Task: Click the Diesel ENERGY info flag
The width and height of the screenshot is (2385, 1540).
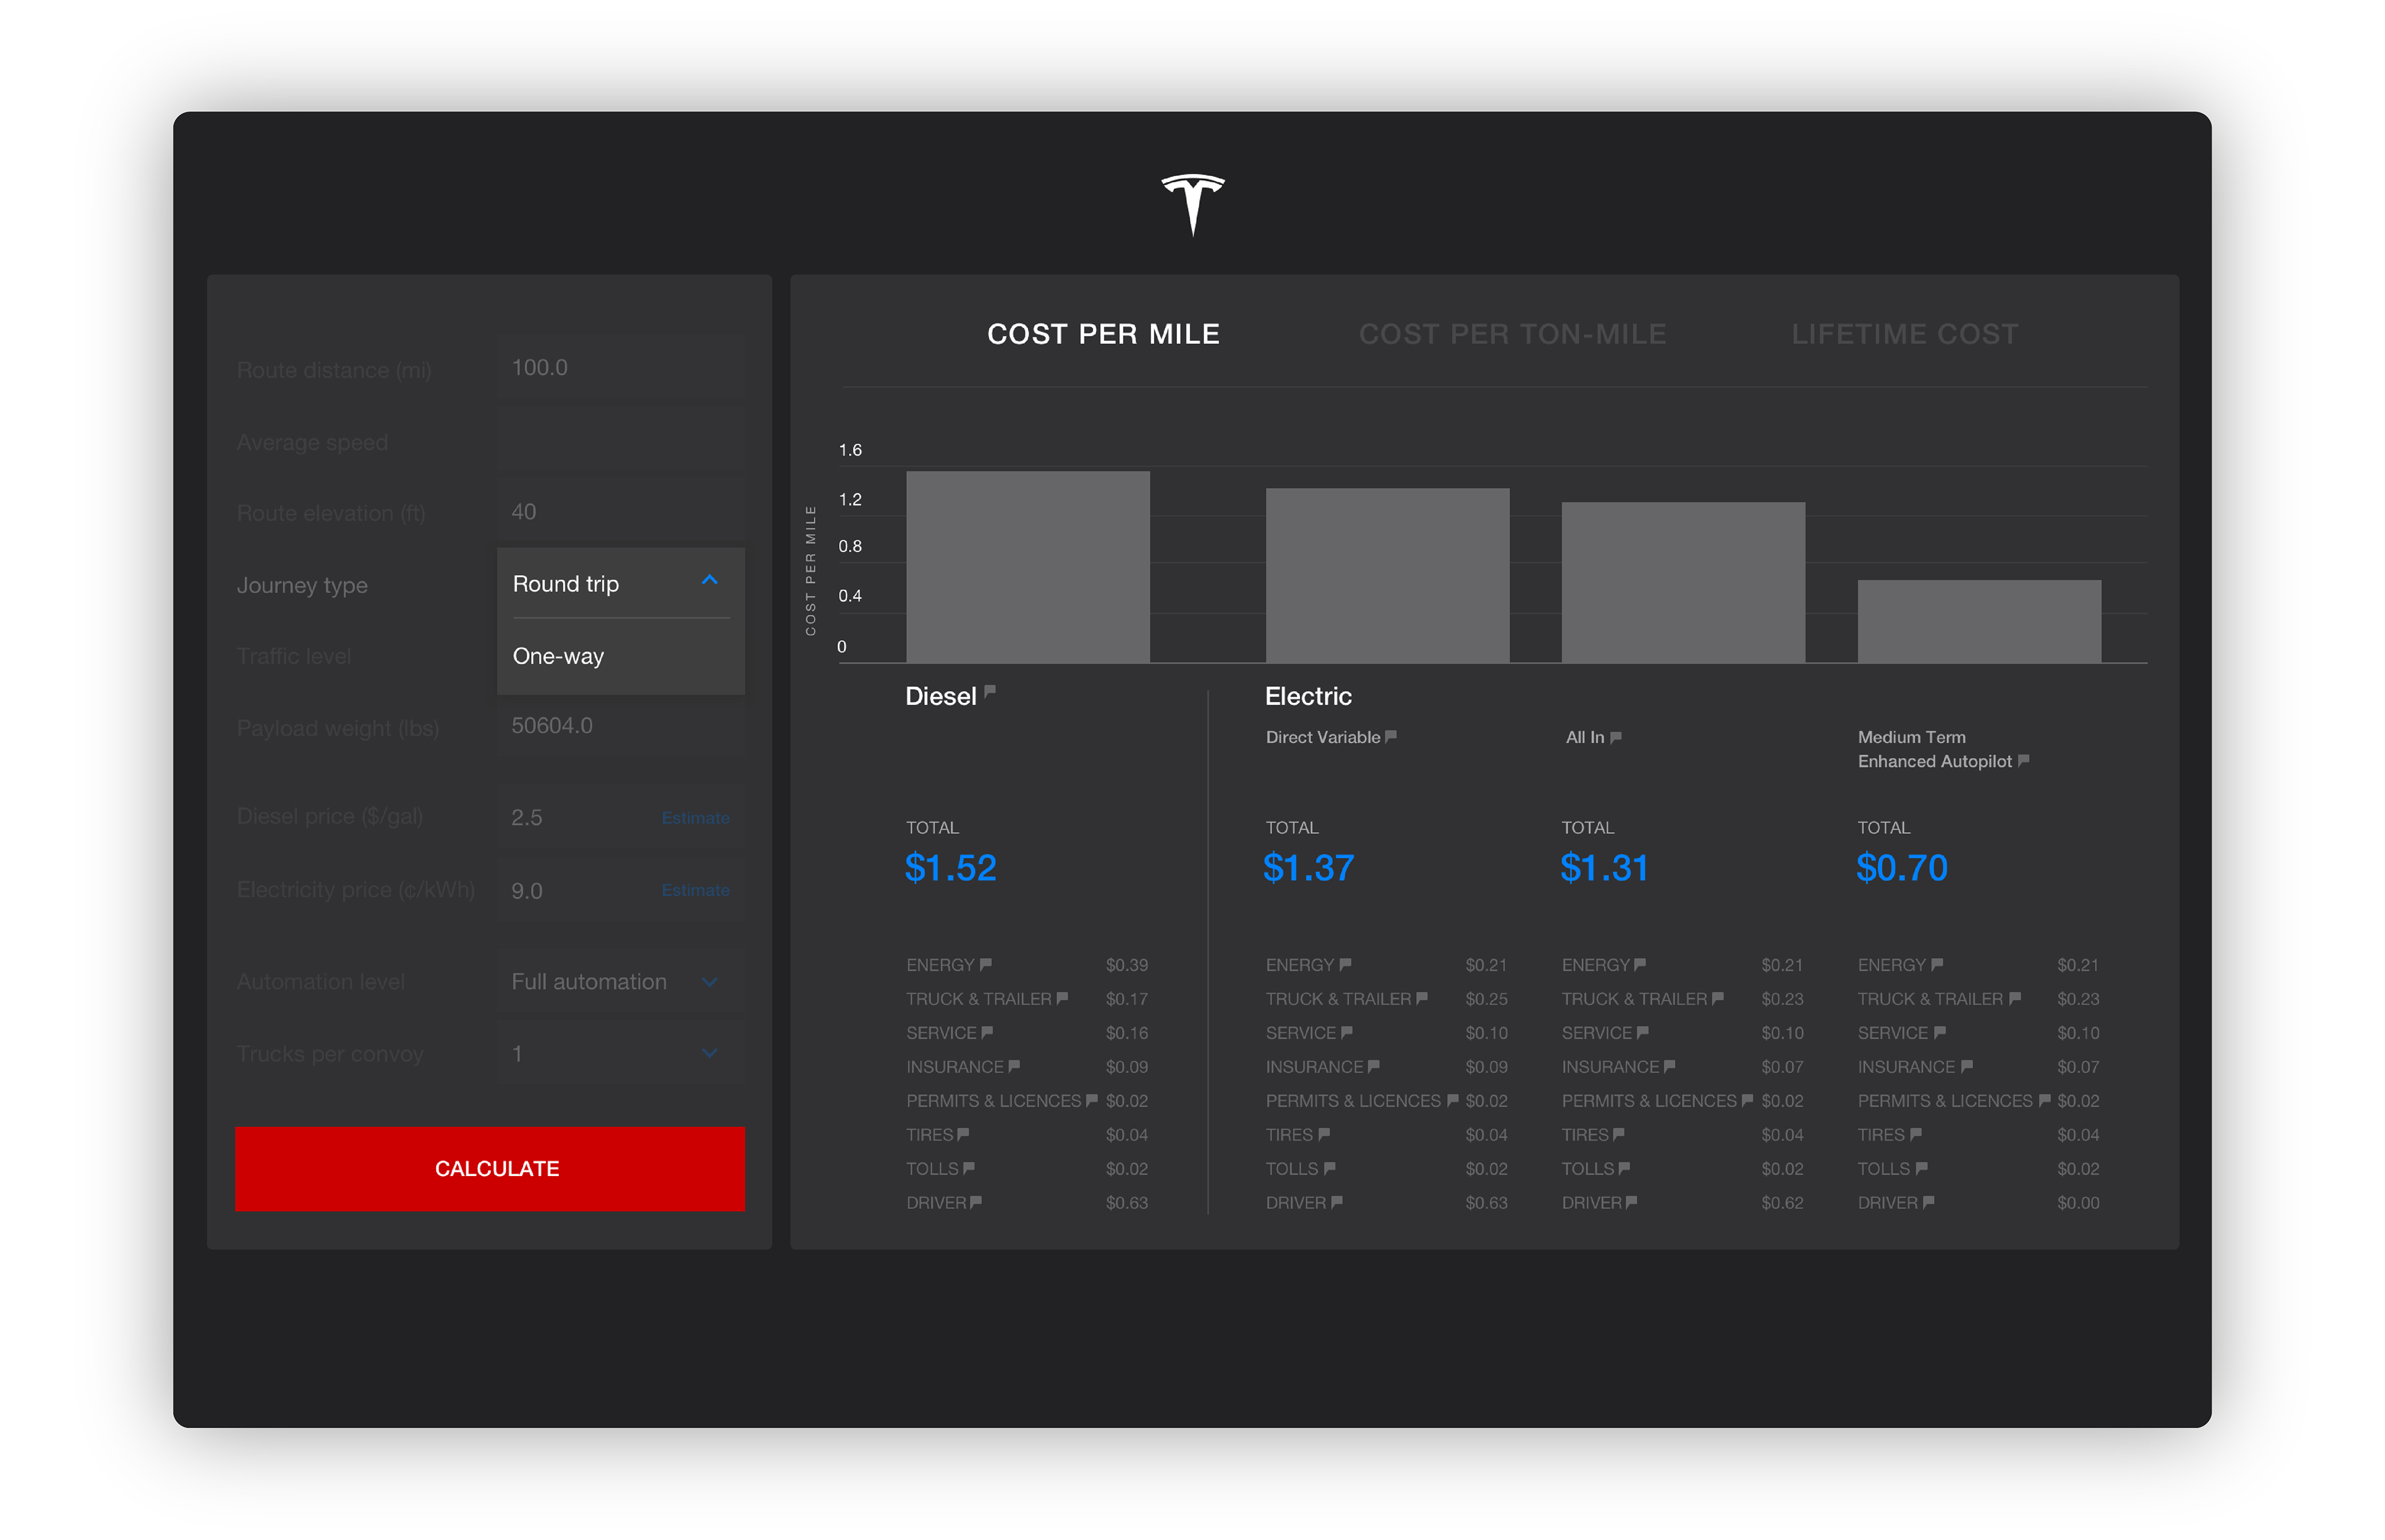Action: point(985,964)
